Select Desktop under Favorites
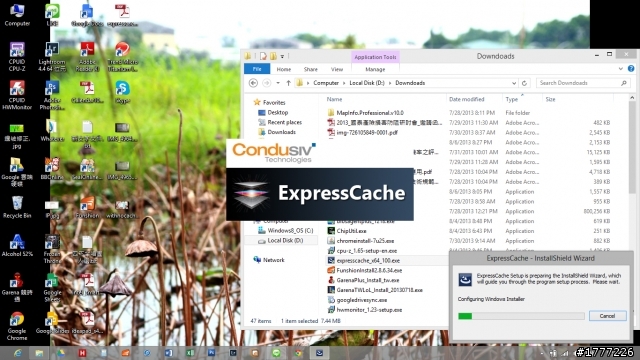Screen dimensions: 640x360 click(278, 112)
